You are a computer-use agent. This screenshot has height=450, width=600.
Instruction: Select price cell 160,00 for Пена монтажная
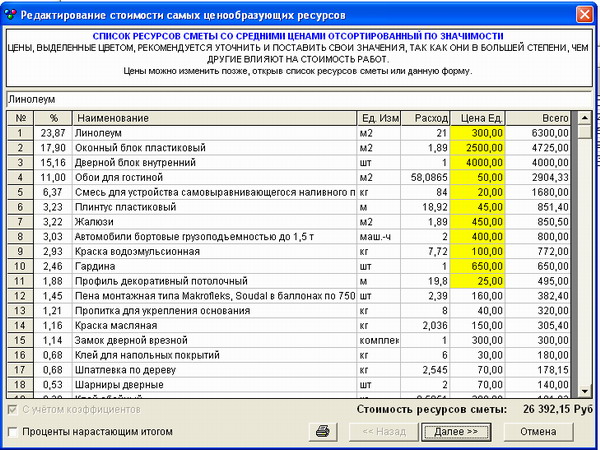pos(478,296)
